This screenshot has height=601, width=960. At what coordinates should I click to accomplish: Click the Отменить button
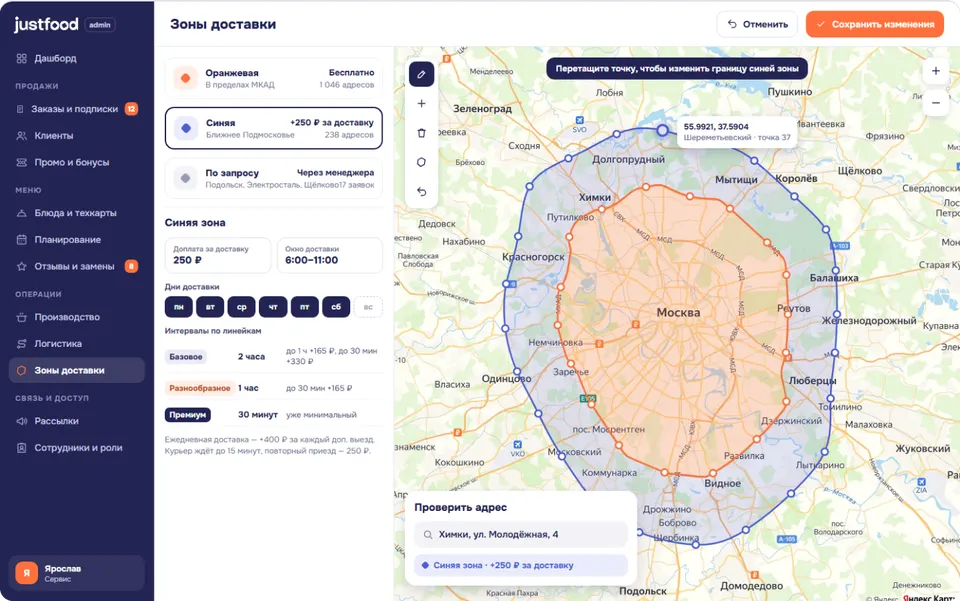[757, 24]
